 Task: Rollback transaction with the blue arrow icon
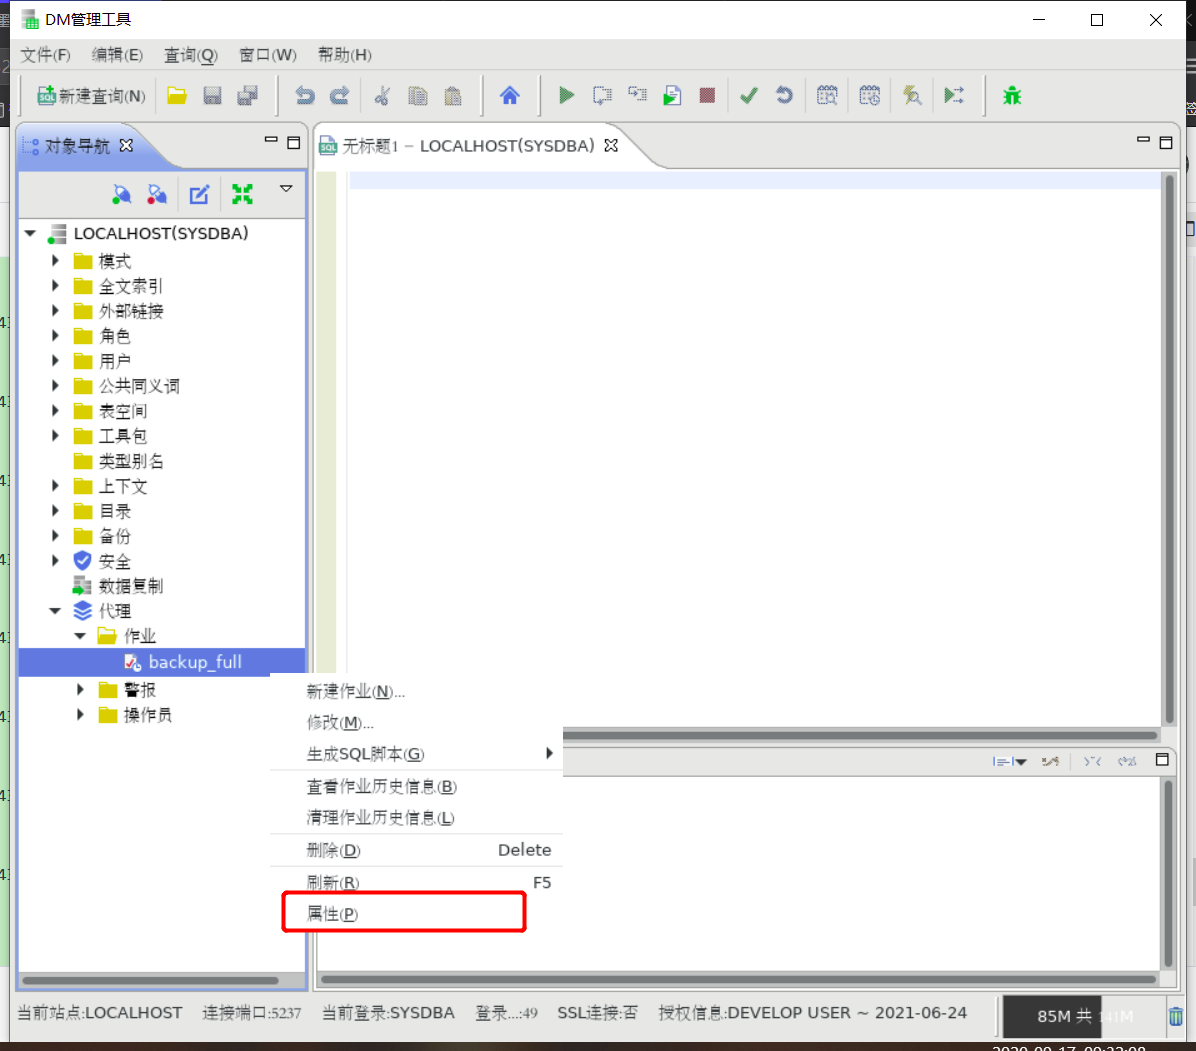coord(784,95)
